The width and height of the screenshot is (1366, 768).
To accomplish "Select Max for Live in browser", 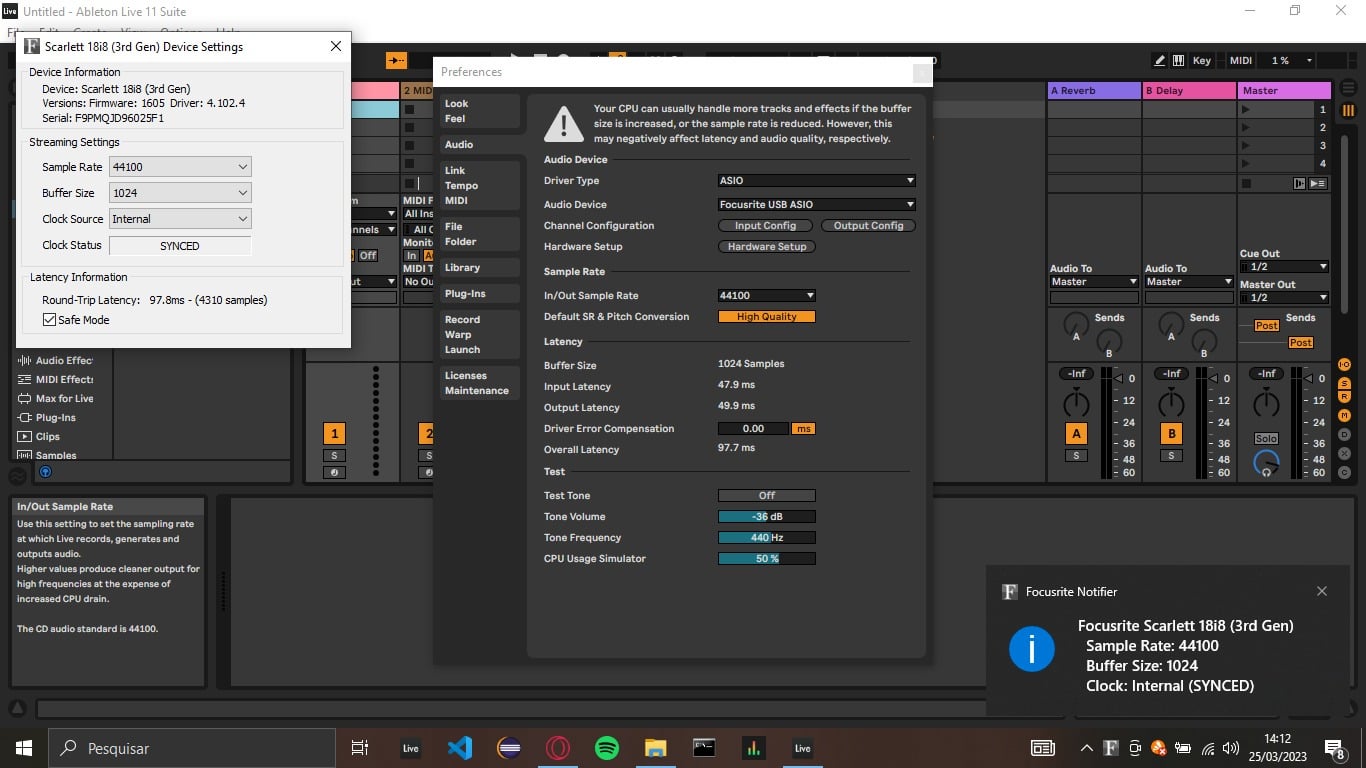I will point(64,399).
